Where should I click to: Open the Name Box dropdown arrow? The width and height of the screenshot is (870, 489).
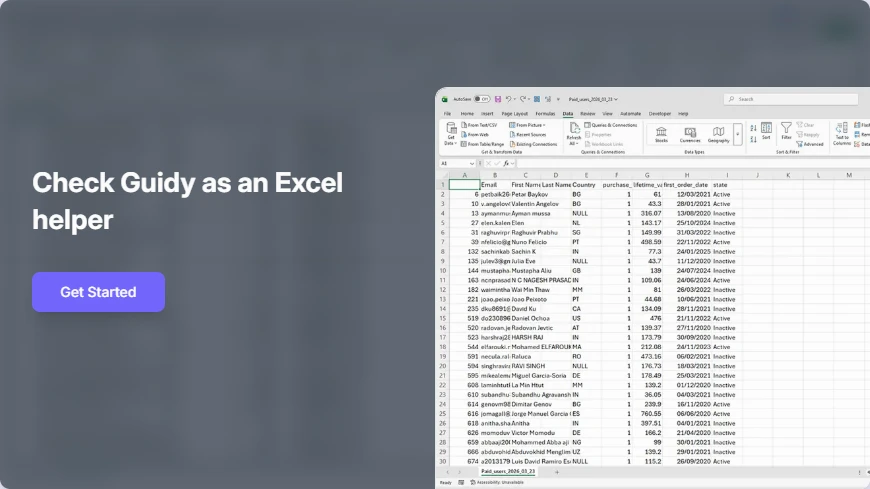click(x=472, y=164)
